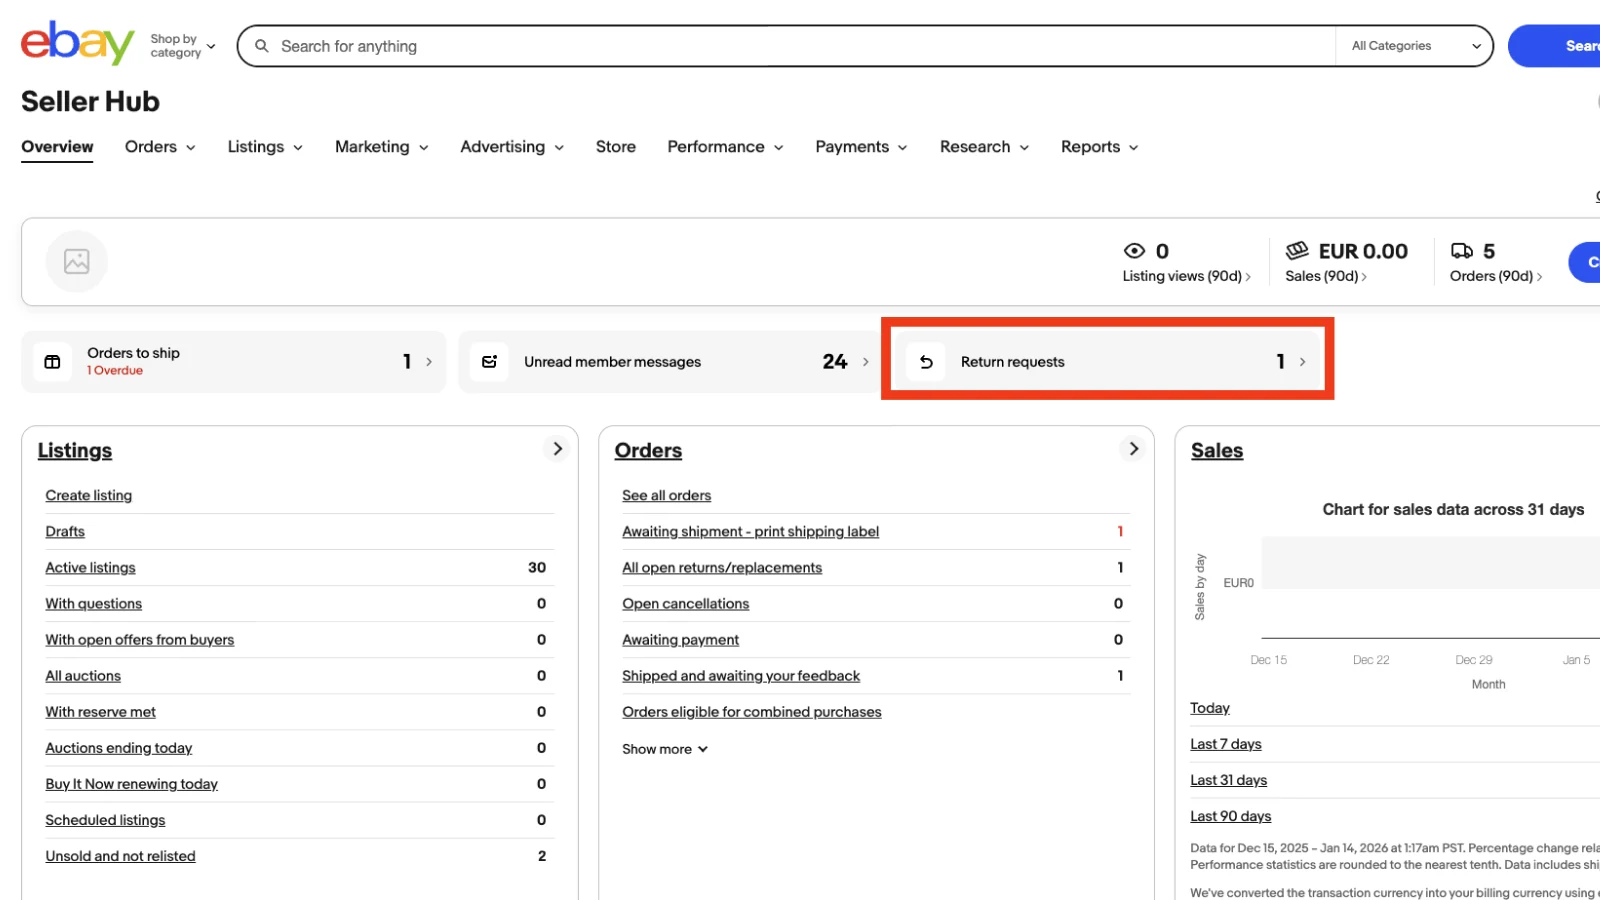Click the Orders to ship box icon
The width and height of the screenshot is (1600, 900).
[x=53, y=362]
